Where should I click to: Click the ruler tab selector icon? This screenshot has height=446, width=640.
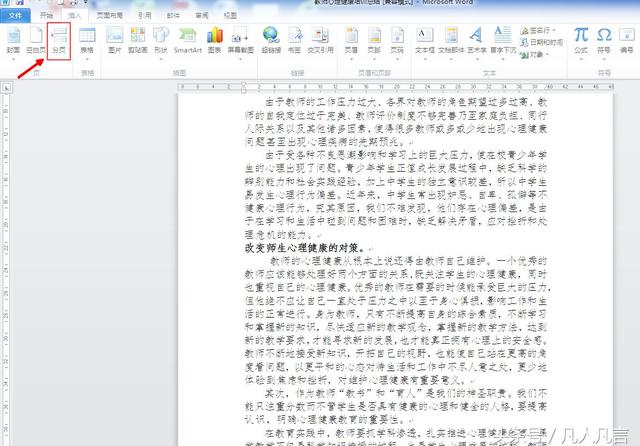pyautogui.click(x=7, y=87)
